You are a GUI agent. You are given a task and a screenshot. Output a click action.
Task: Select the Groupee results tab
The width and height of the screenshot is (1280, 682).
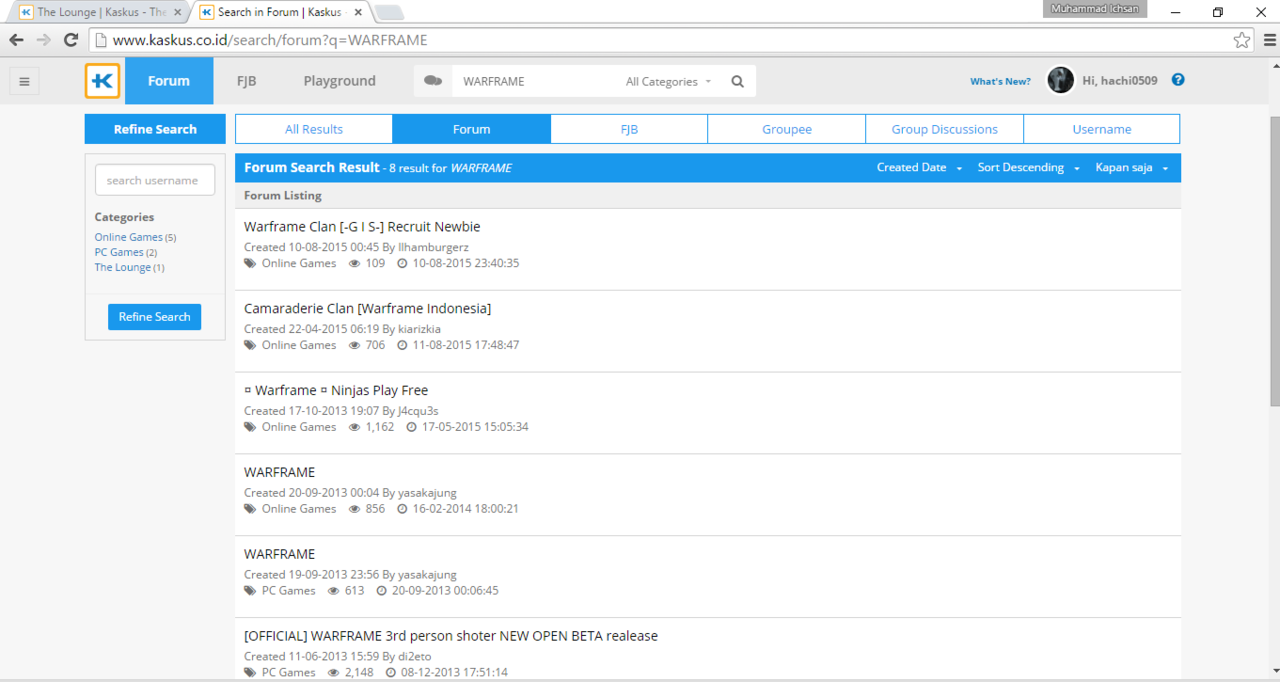pos(787,129)
